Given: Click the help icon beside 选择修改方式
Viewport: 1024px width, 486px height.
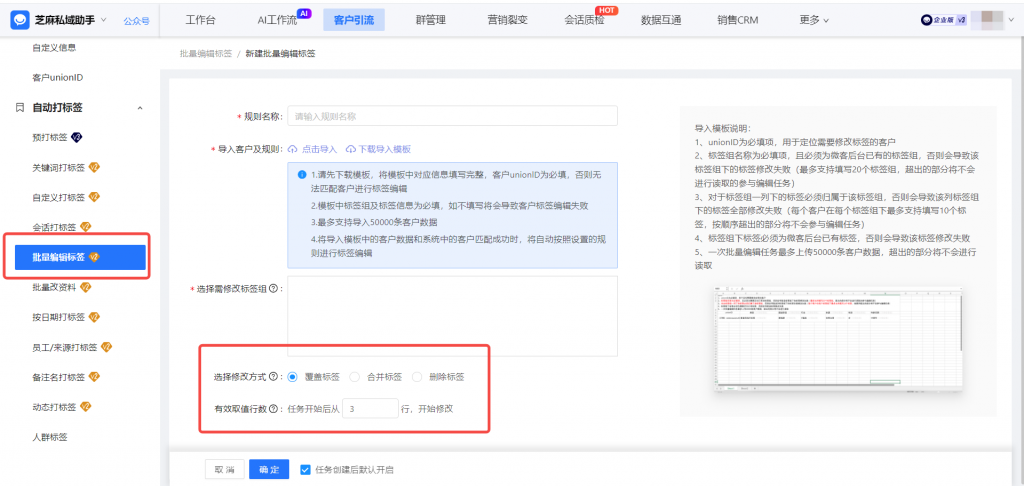Looking at the screenshot, I should pos(272,377).
